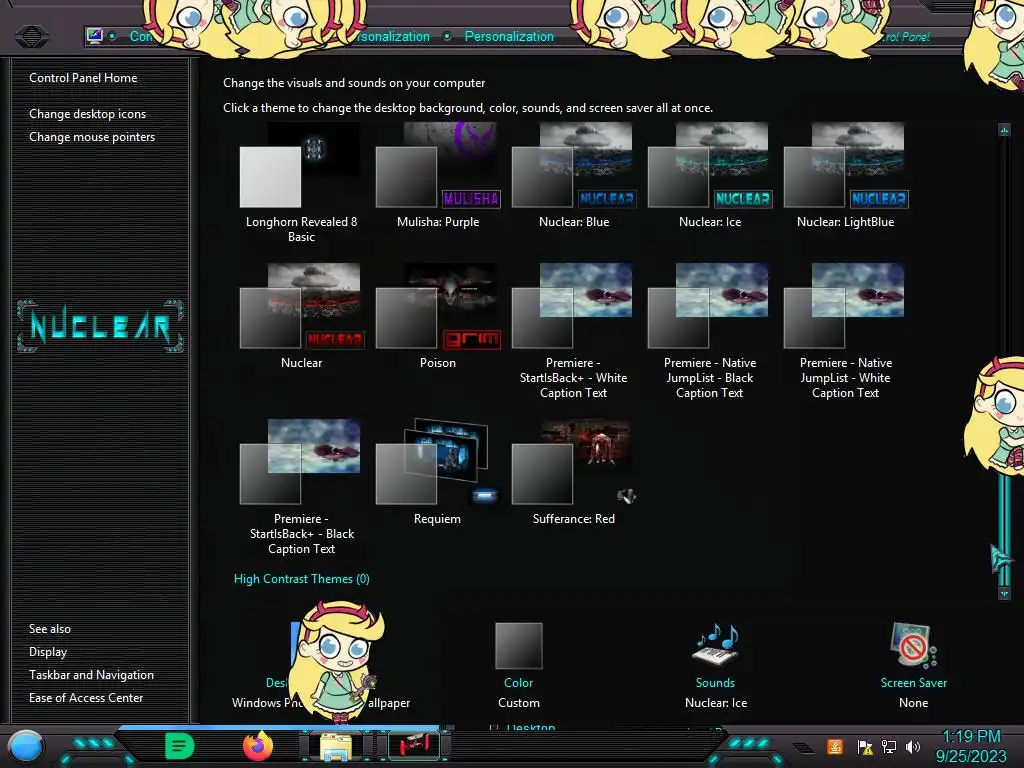Open the taskbar clock showing 1:19 PM
This screenshot has width=1024, height=768.
[971, 746]
